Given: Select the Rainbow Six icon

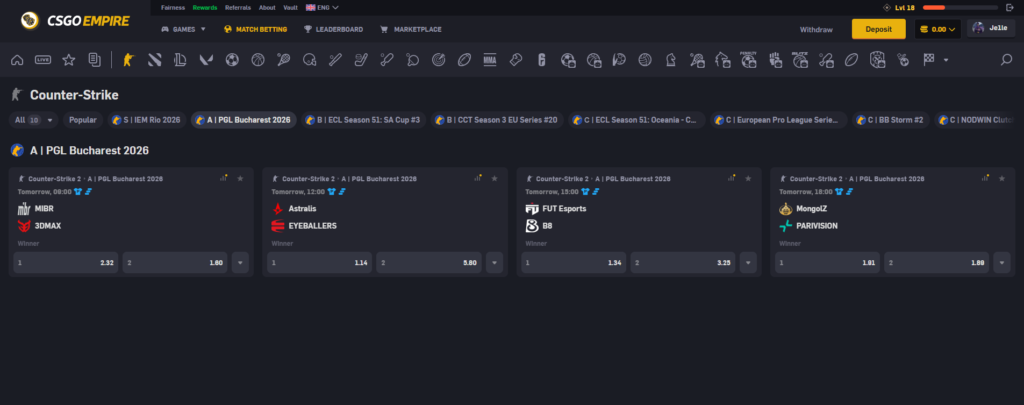Looking at the screenshot, I should pos(541,60).
